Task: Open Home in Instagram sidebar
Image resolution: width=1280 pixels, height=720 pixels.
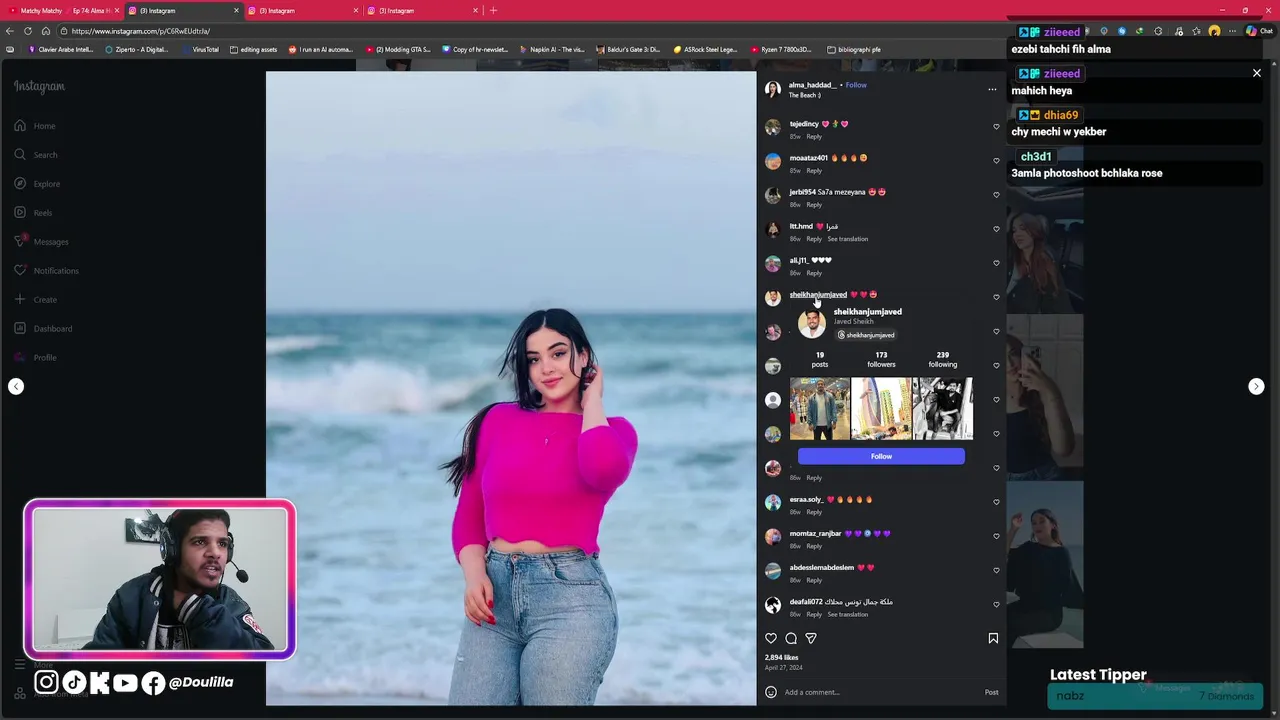Action: click(x=36, y=126)
